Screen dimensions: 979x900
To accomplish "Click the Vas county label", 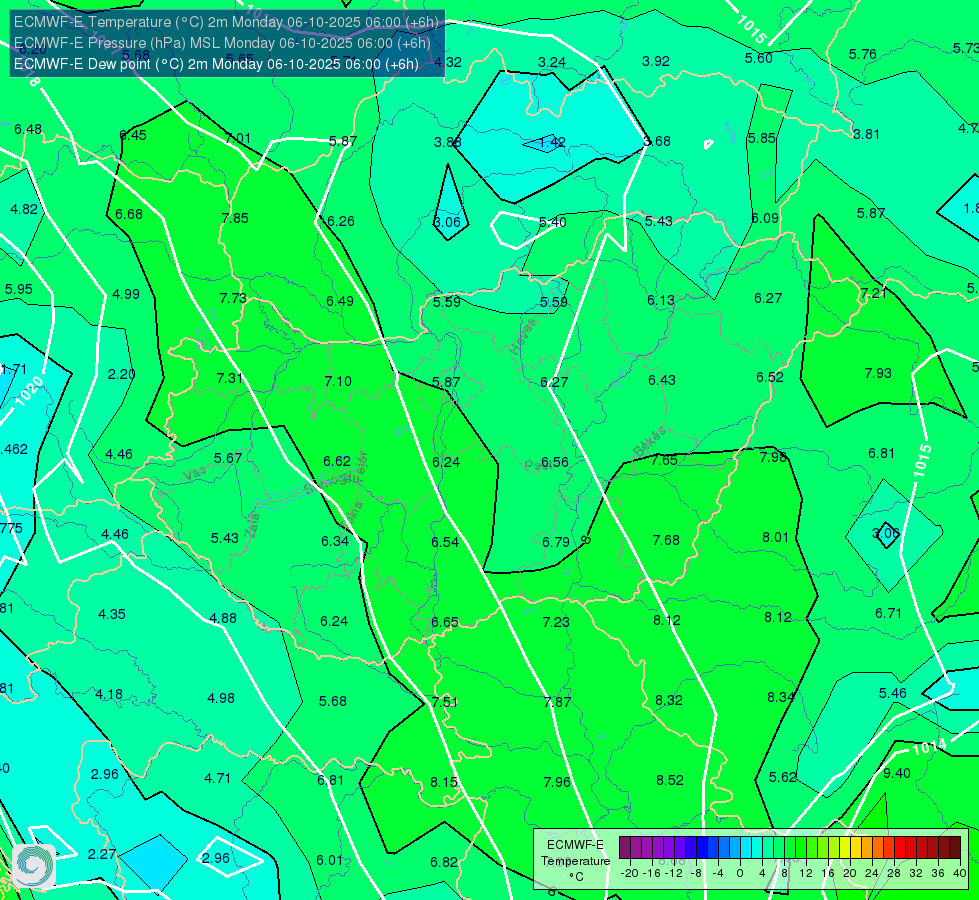I will [194, 475].
